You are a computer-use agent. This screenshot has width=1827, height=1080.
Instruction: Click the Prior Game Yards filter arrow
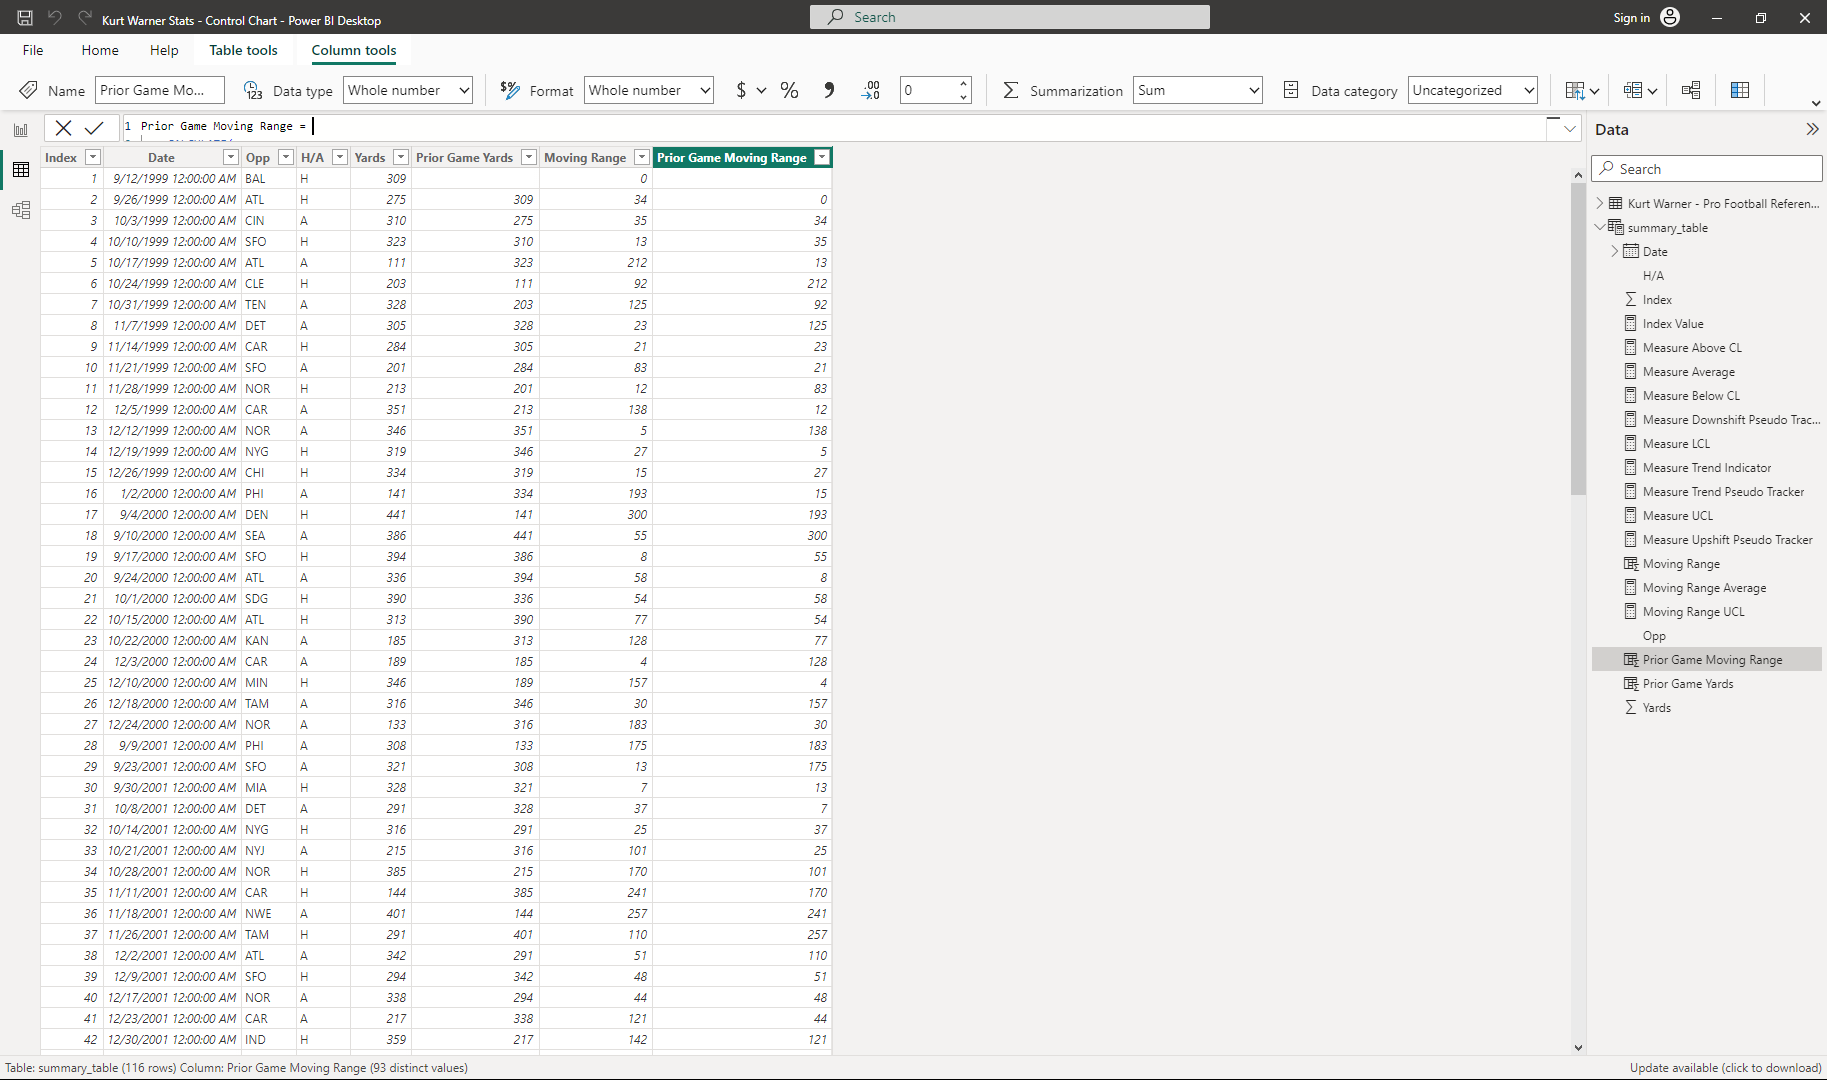click(x=529, y=157)
